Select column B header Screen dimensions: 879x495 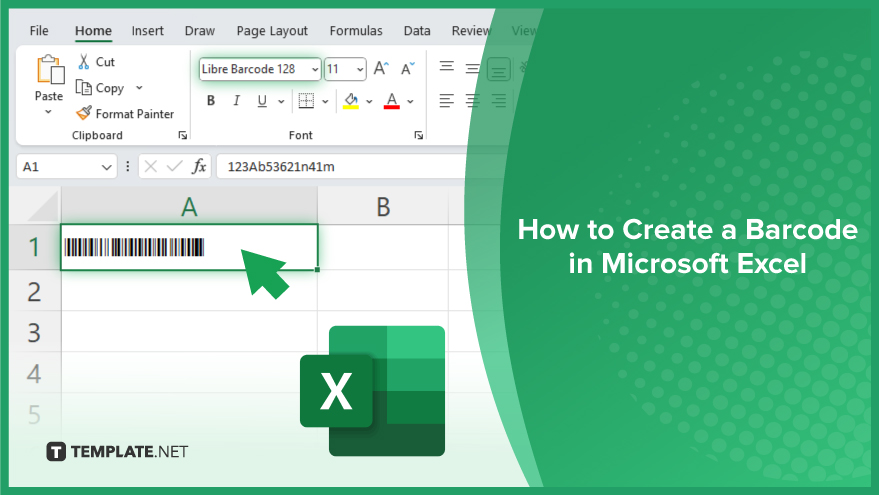383,206
